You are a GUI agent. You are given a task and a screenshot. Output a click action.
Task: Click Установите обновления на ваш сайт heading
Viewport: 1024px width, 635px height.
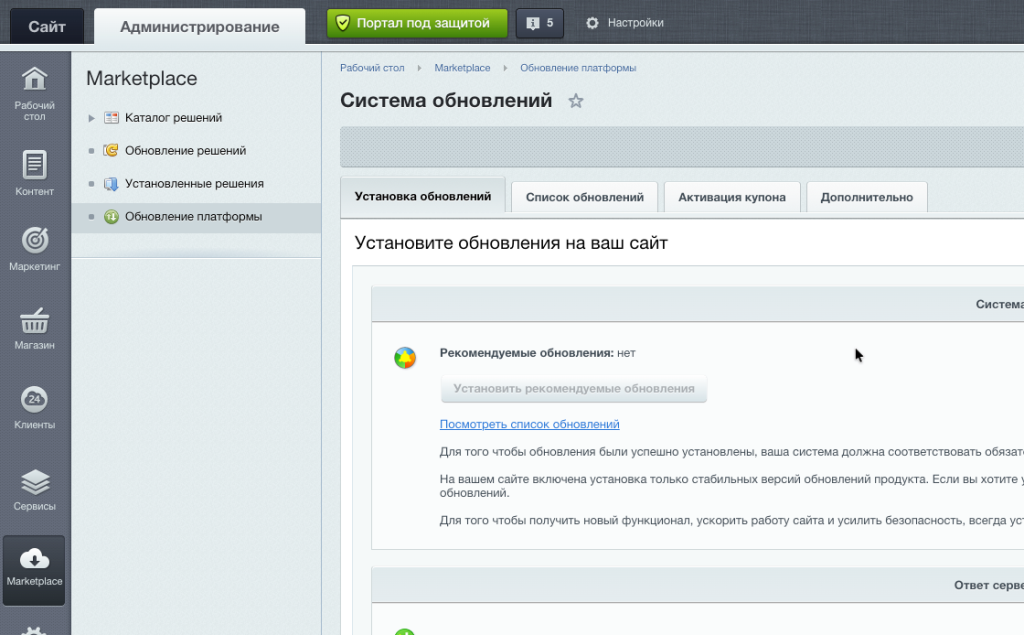pyautogui.click(x=511, y=243)
